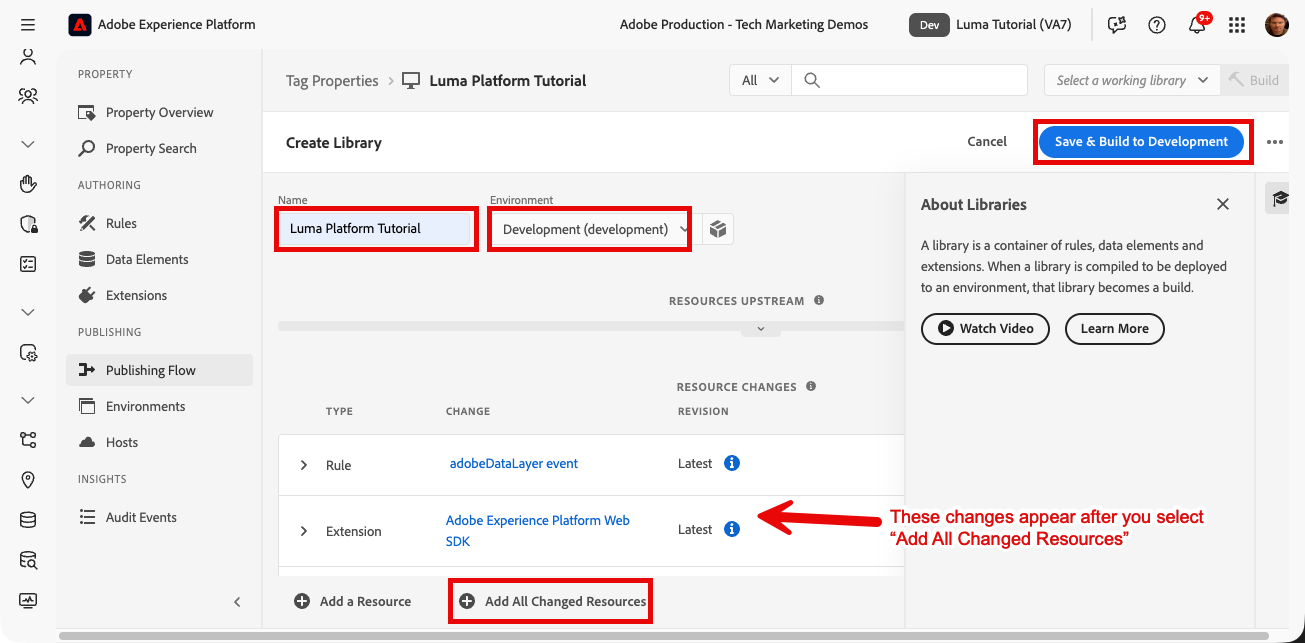Click Save & Build to Development
The height and width of the screenshot is (643, 1305).
point(1141,142)
